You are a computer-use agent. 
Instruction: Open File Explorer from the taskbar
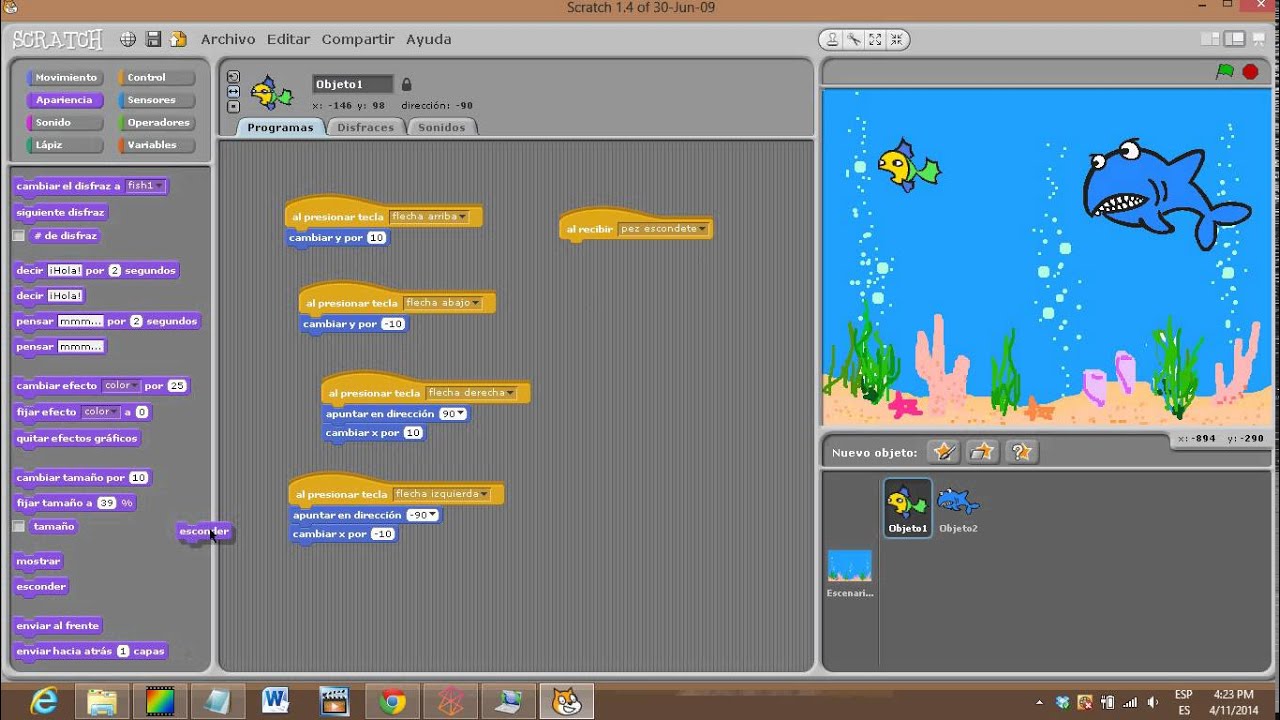coord(102,701)
